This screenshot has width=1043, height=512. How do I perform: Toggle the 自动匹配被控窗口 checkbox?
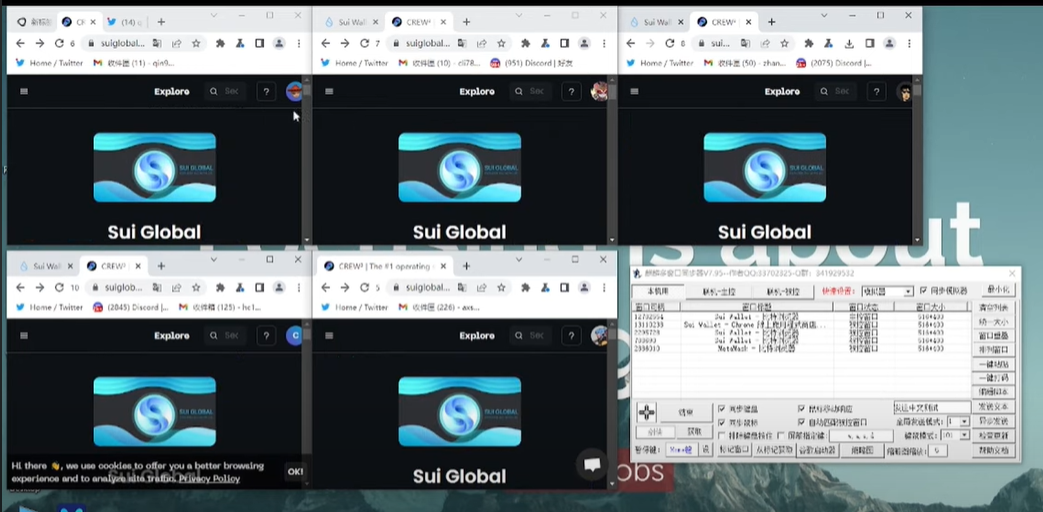[802, 422]
